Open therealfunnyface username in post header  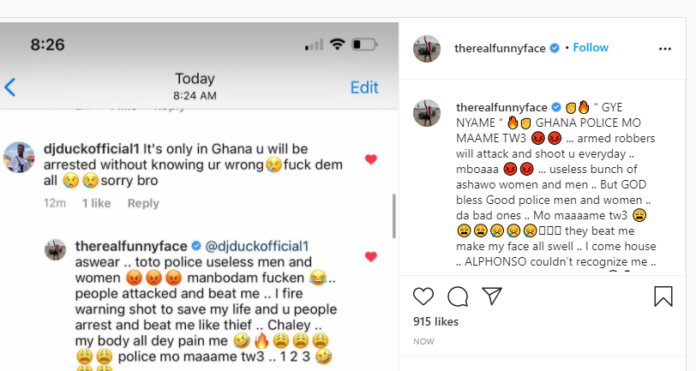[x=500, y=48]
